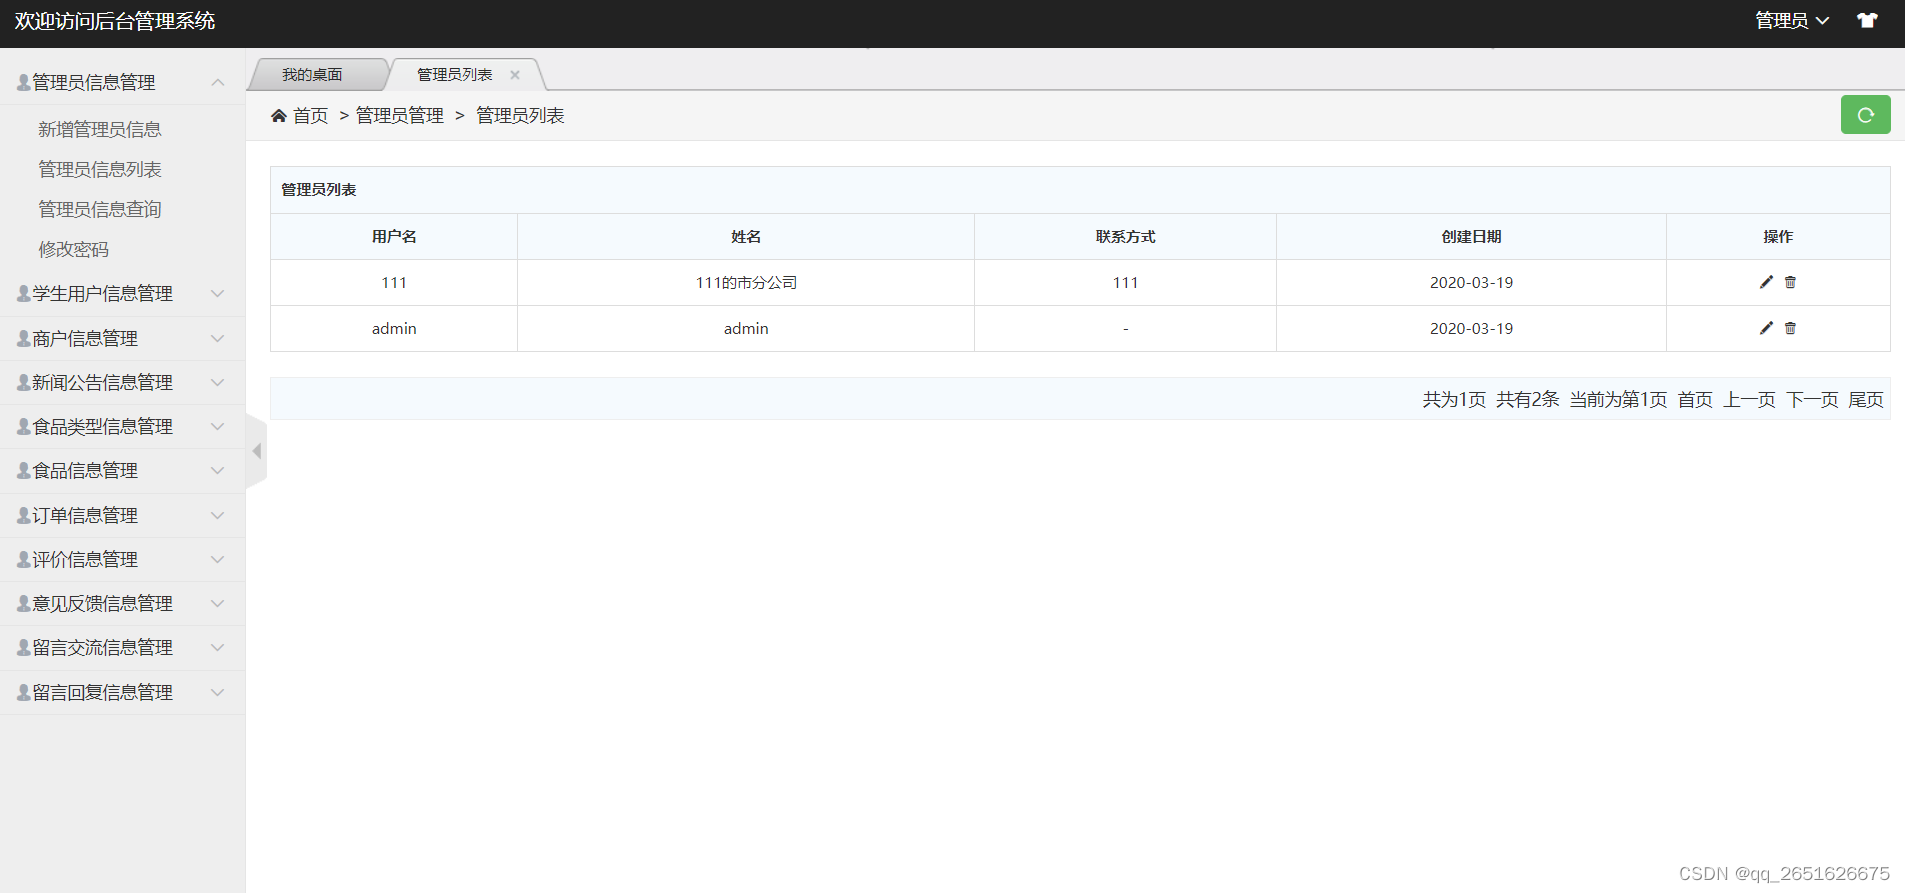This screenshot has width=1905, height=893.
Task: Click user icon beside 学生用户信息管理
Action: click(x=23, y=293)
